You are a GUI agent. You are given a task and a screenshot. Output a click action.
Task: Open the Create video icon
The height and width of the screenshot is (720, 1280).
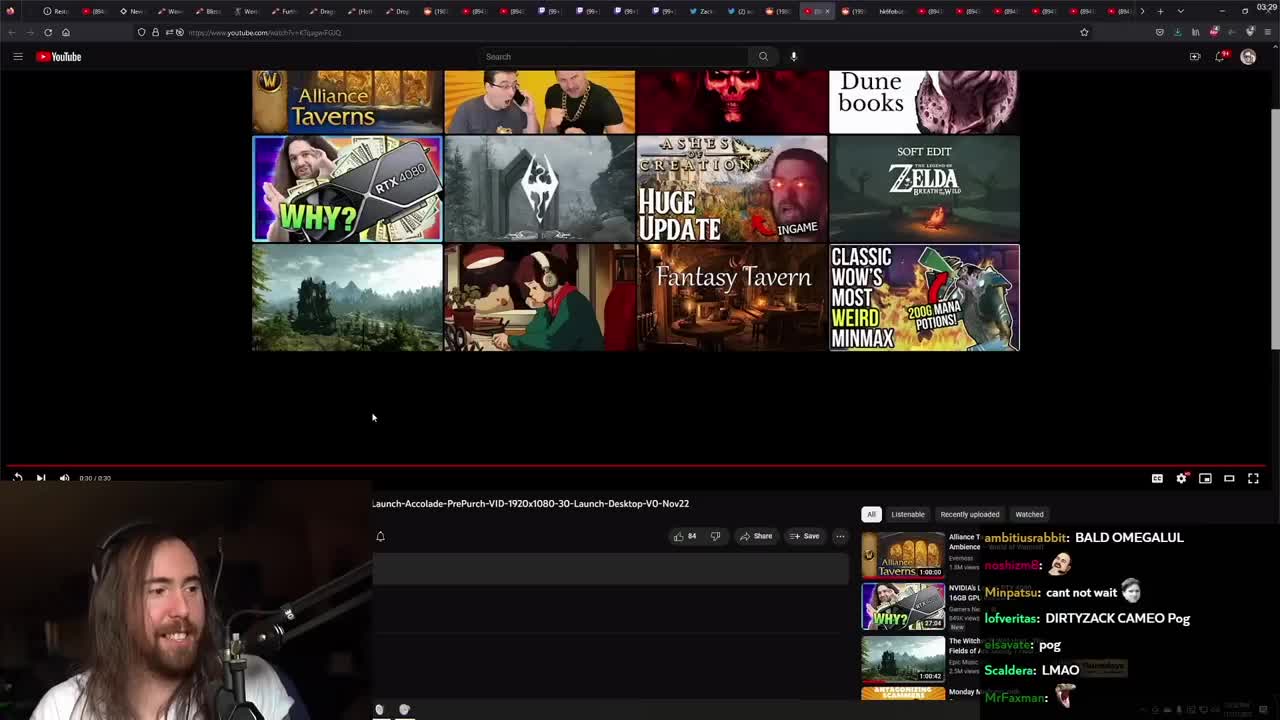pos(1195,57)
